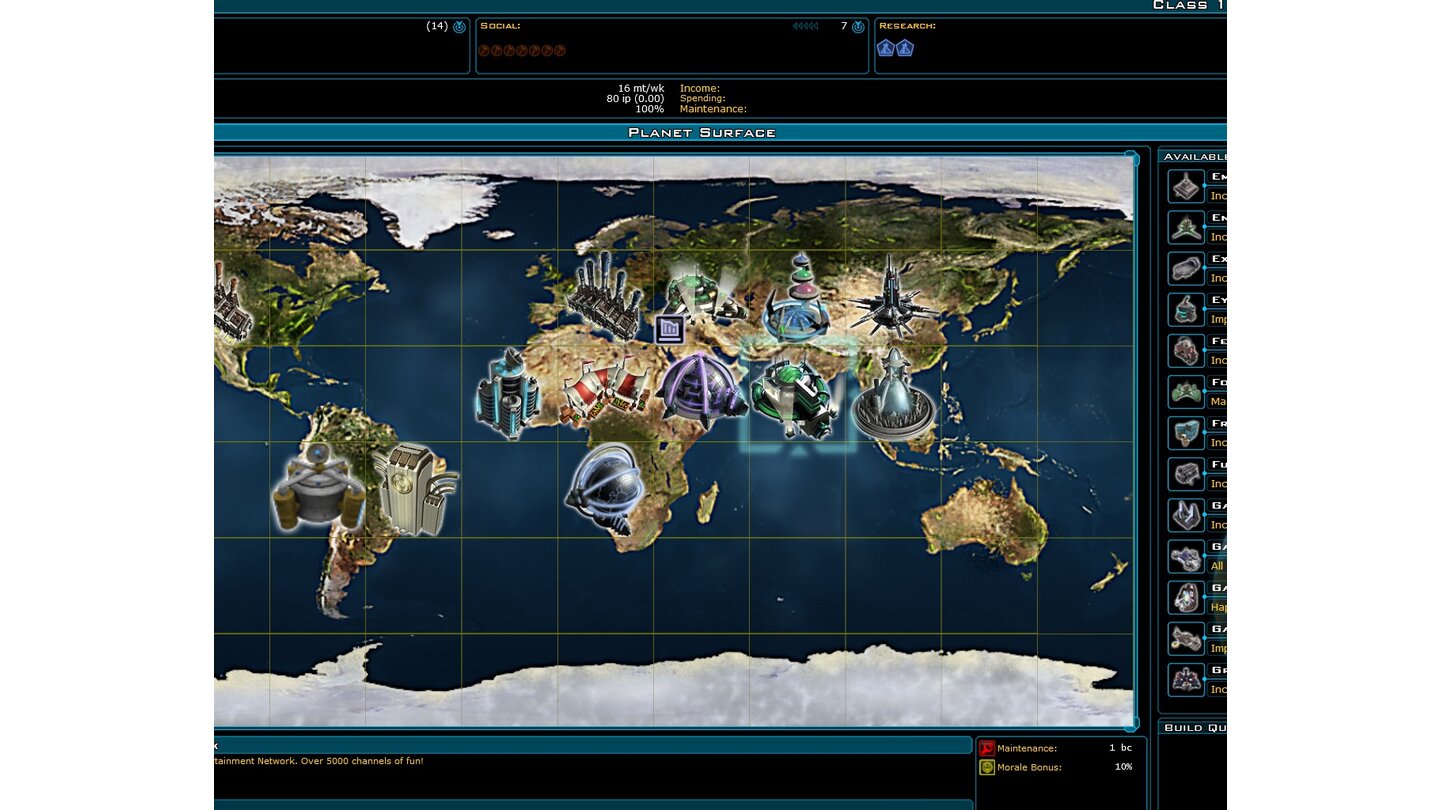
Task: Click the 'Income:' label
Action: [699, 88]
